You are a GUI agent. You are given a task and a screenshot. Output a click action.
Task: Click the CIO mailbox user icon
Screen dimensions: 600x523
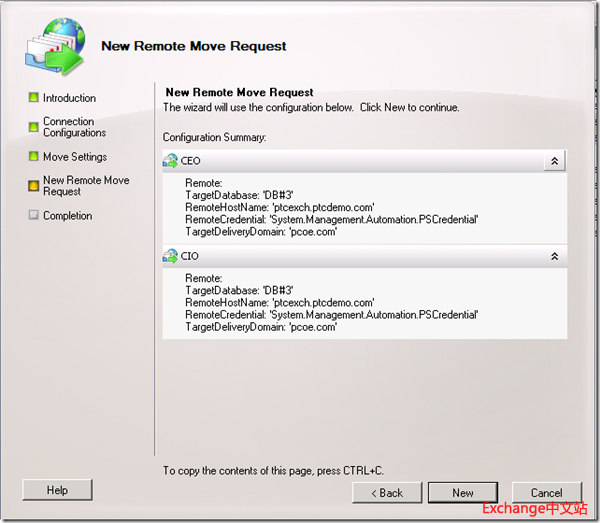click(x=170, y=257)
